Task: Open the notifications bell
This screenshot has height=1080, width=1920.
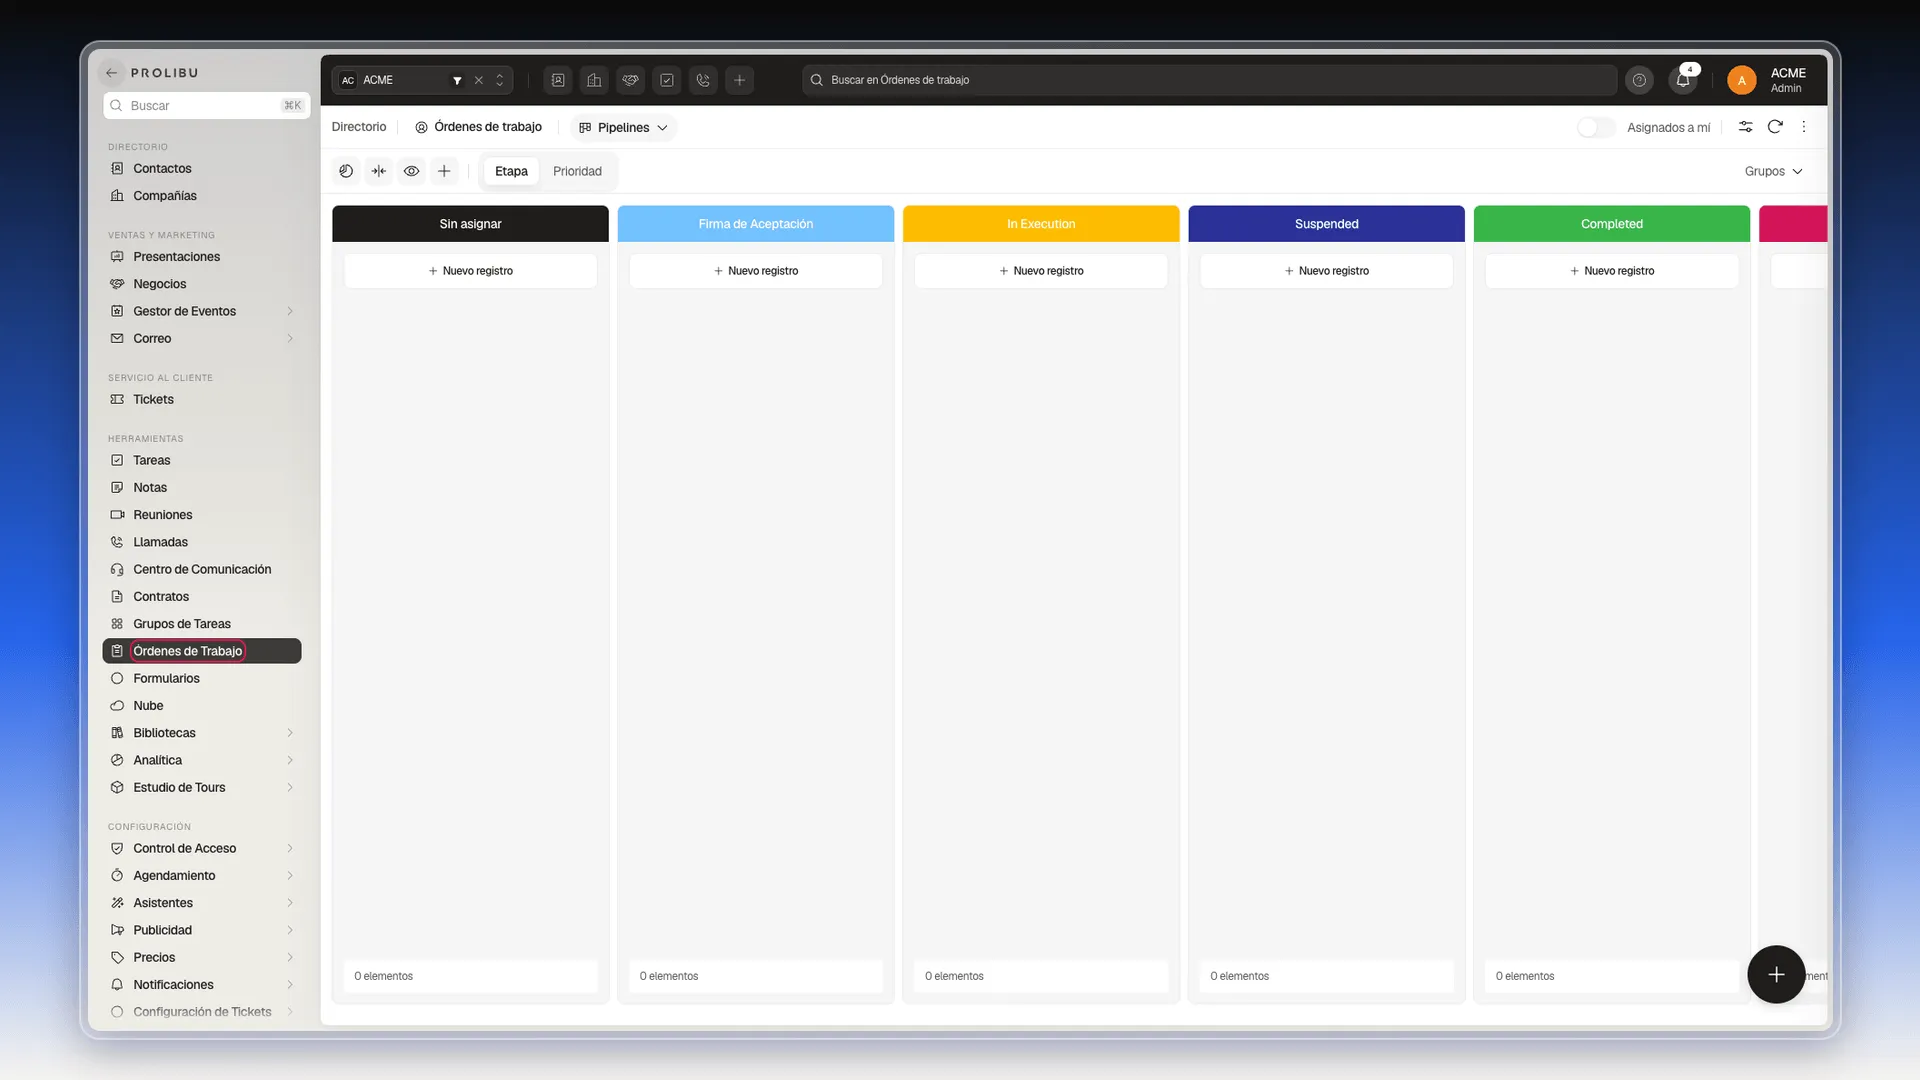Action: click(x=1684, y=80)
